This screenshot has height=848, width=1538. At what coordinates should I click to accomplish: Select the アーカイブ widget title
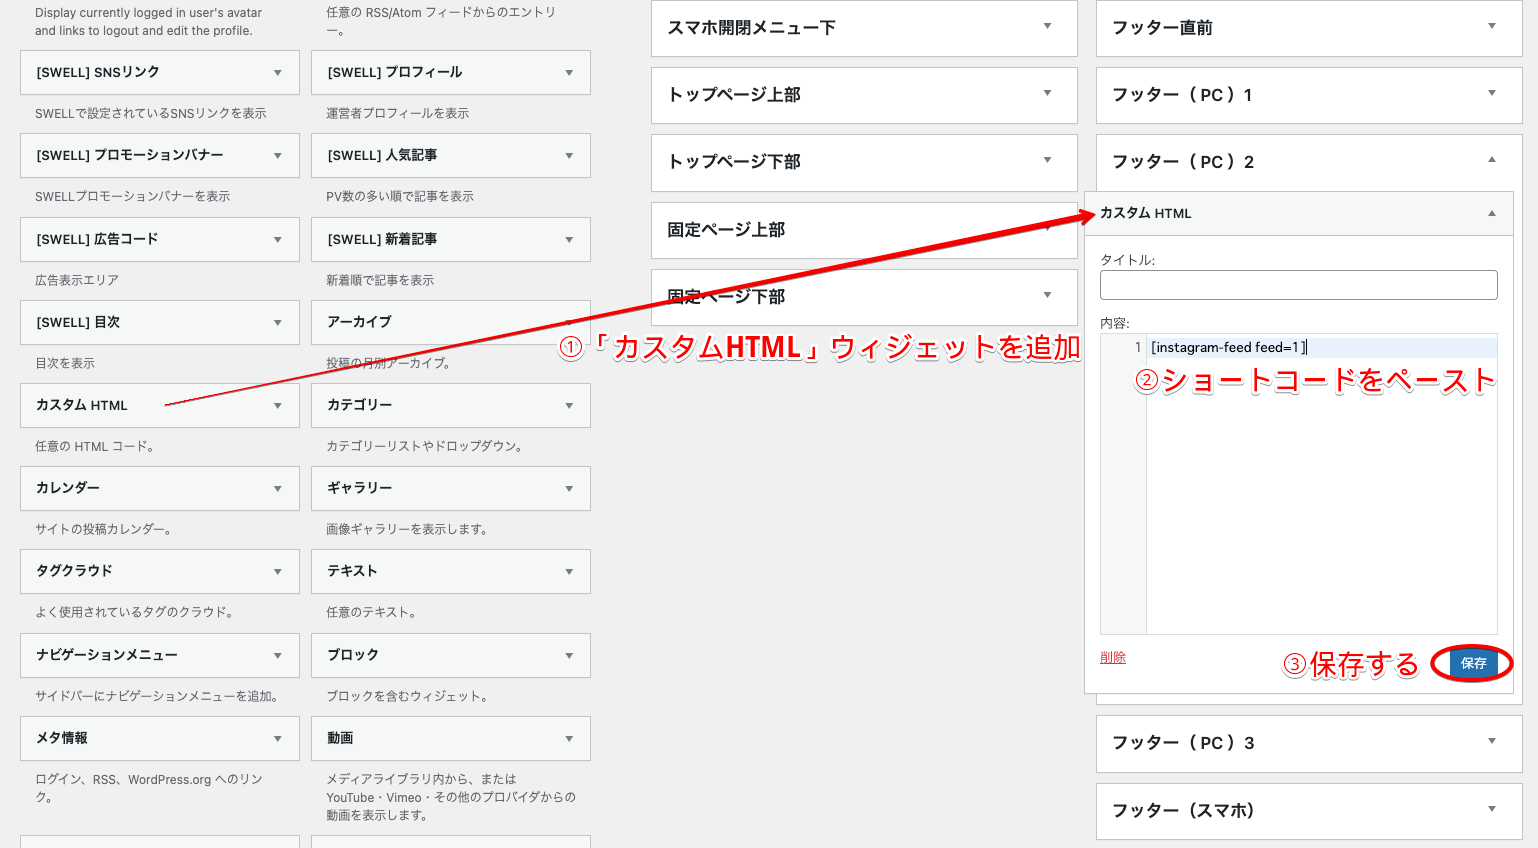click(x=359, y=321)
